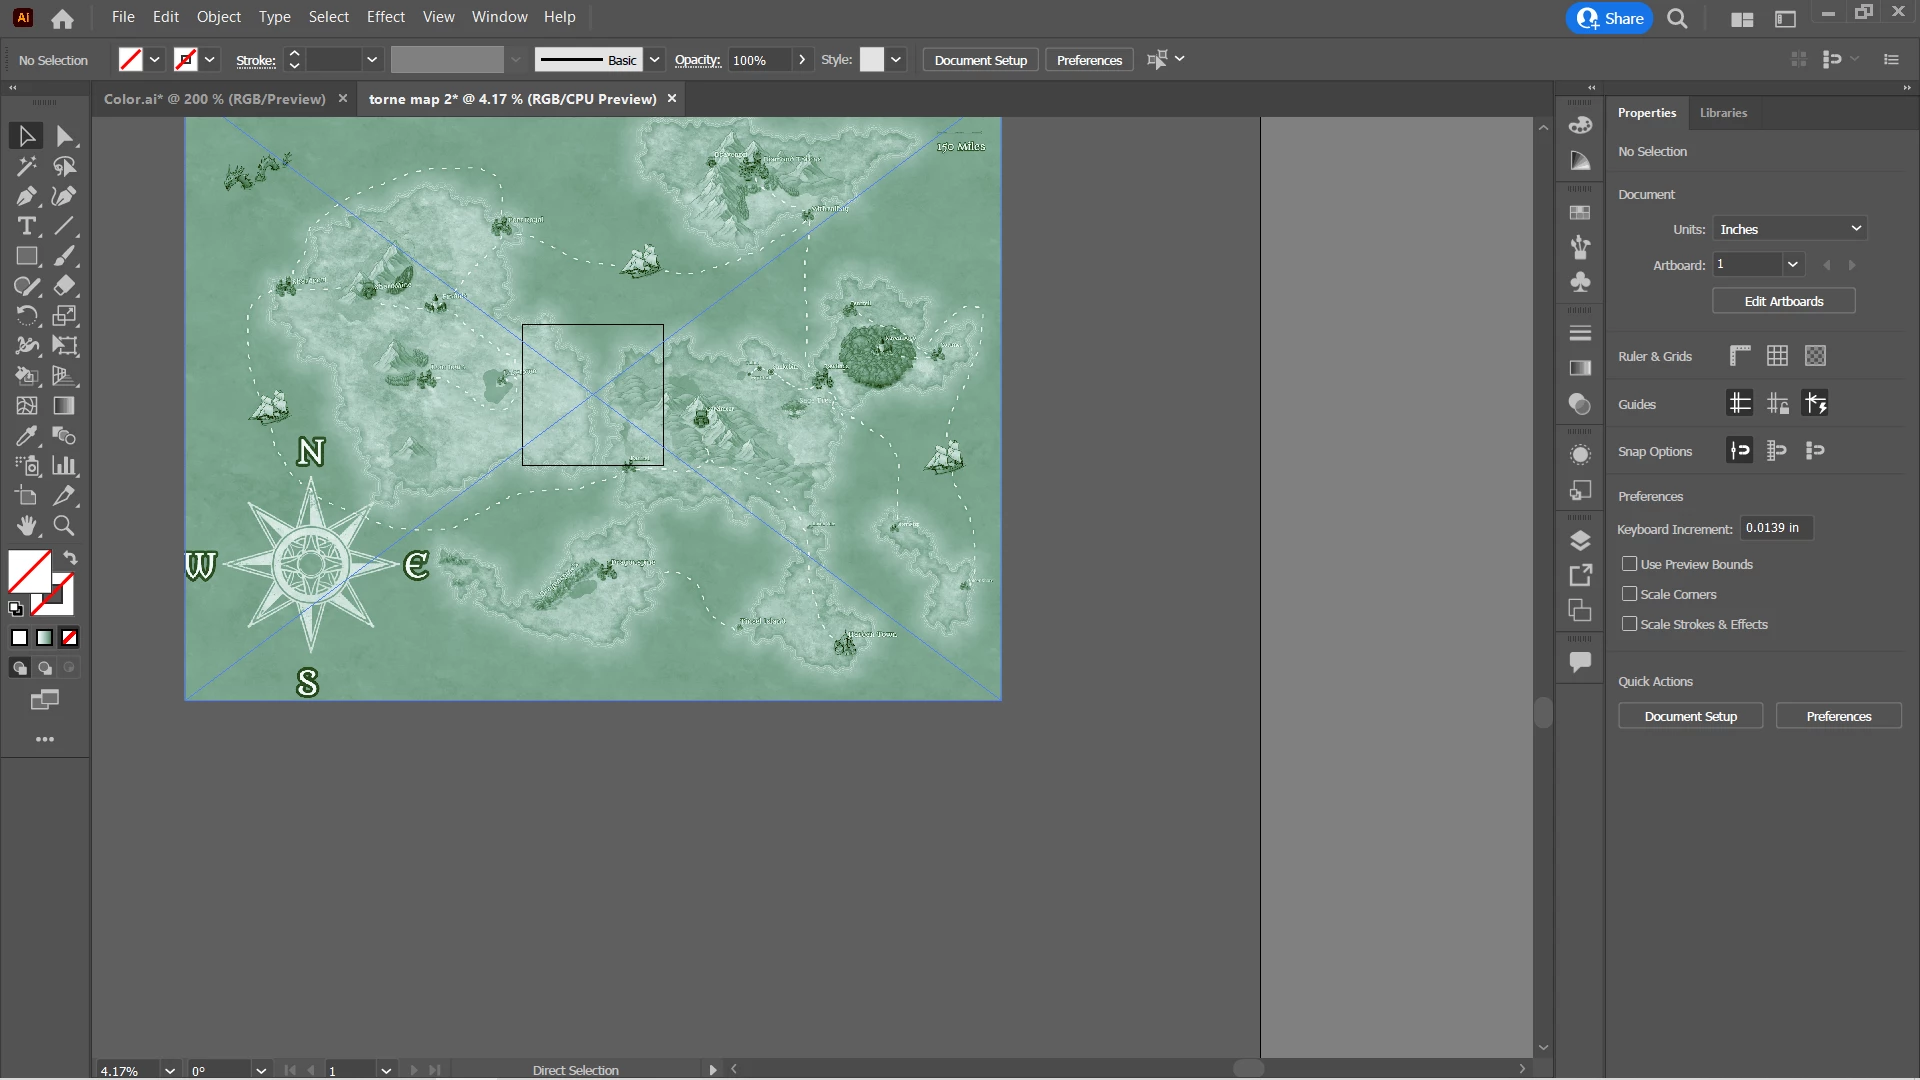
Task: Open the Layers panel icon
Action: tap(1580, 541)
